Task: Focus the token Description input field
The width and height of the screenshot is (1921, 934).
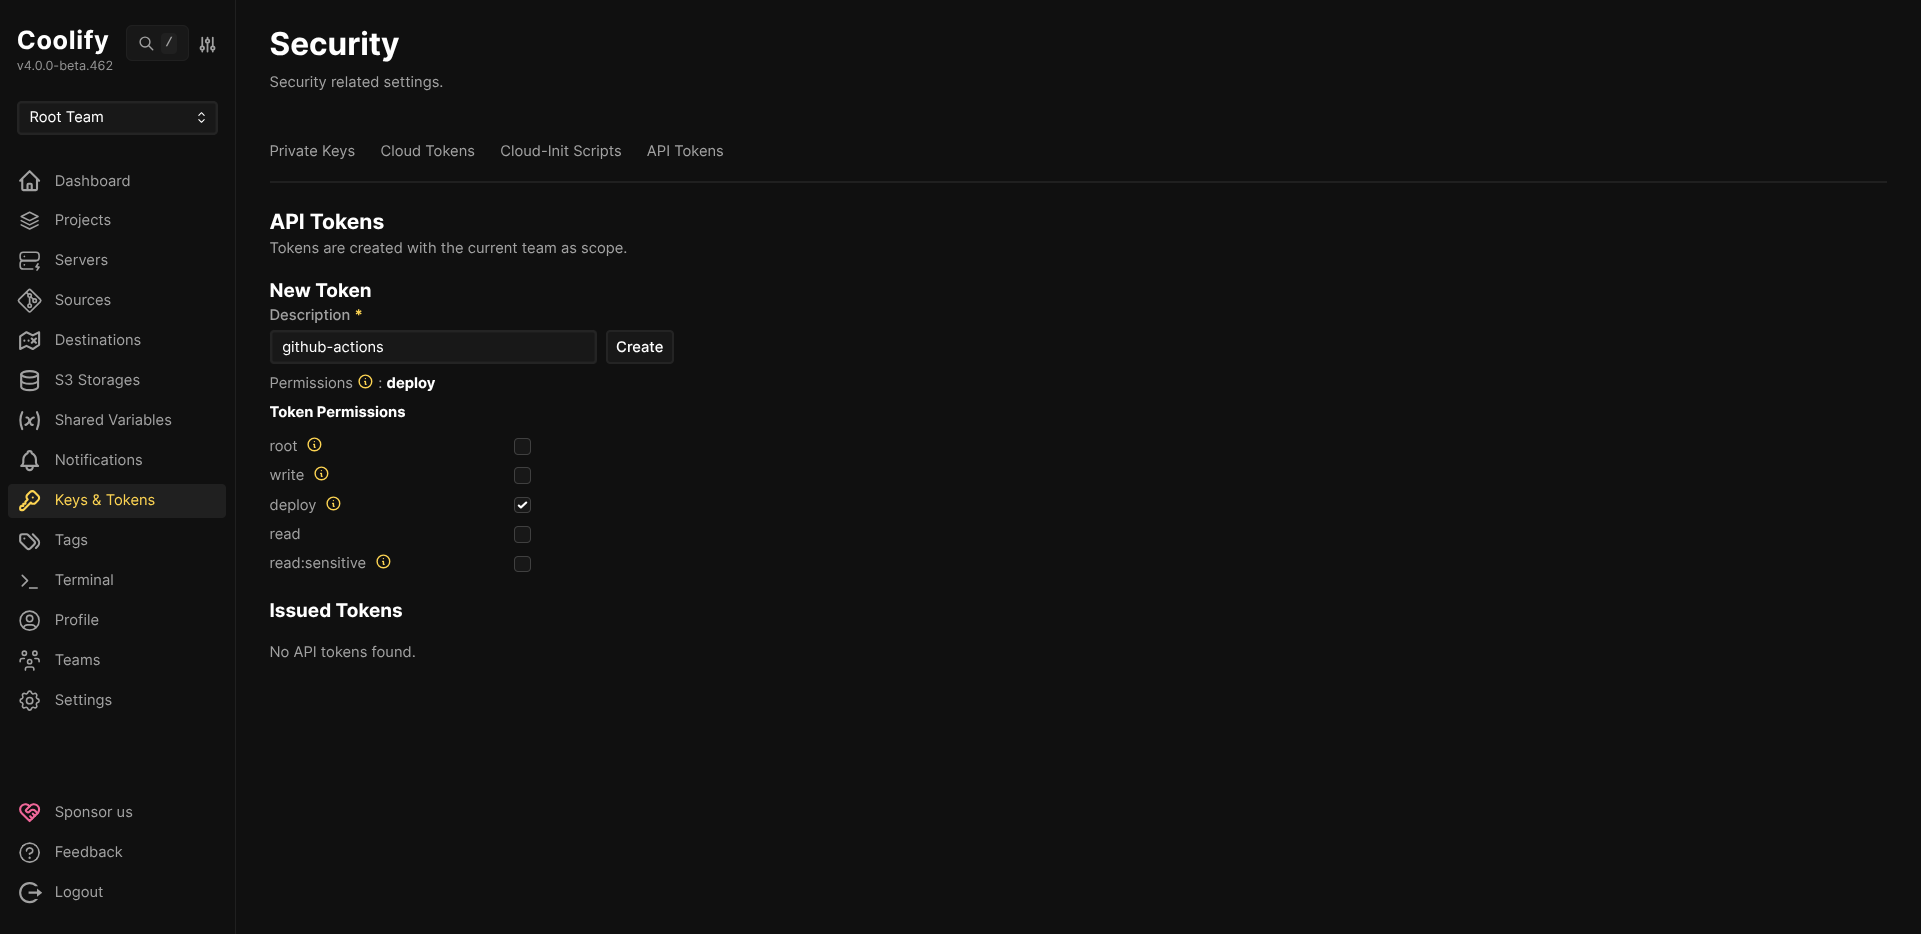Action: (432, 347)
